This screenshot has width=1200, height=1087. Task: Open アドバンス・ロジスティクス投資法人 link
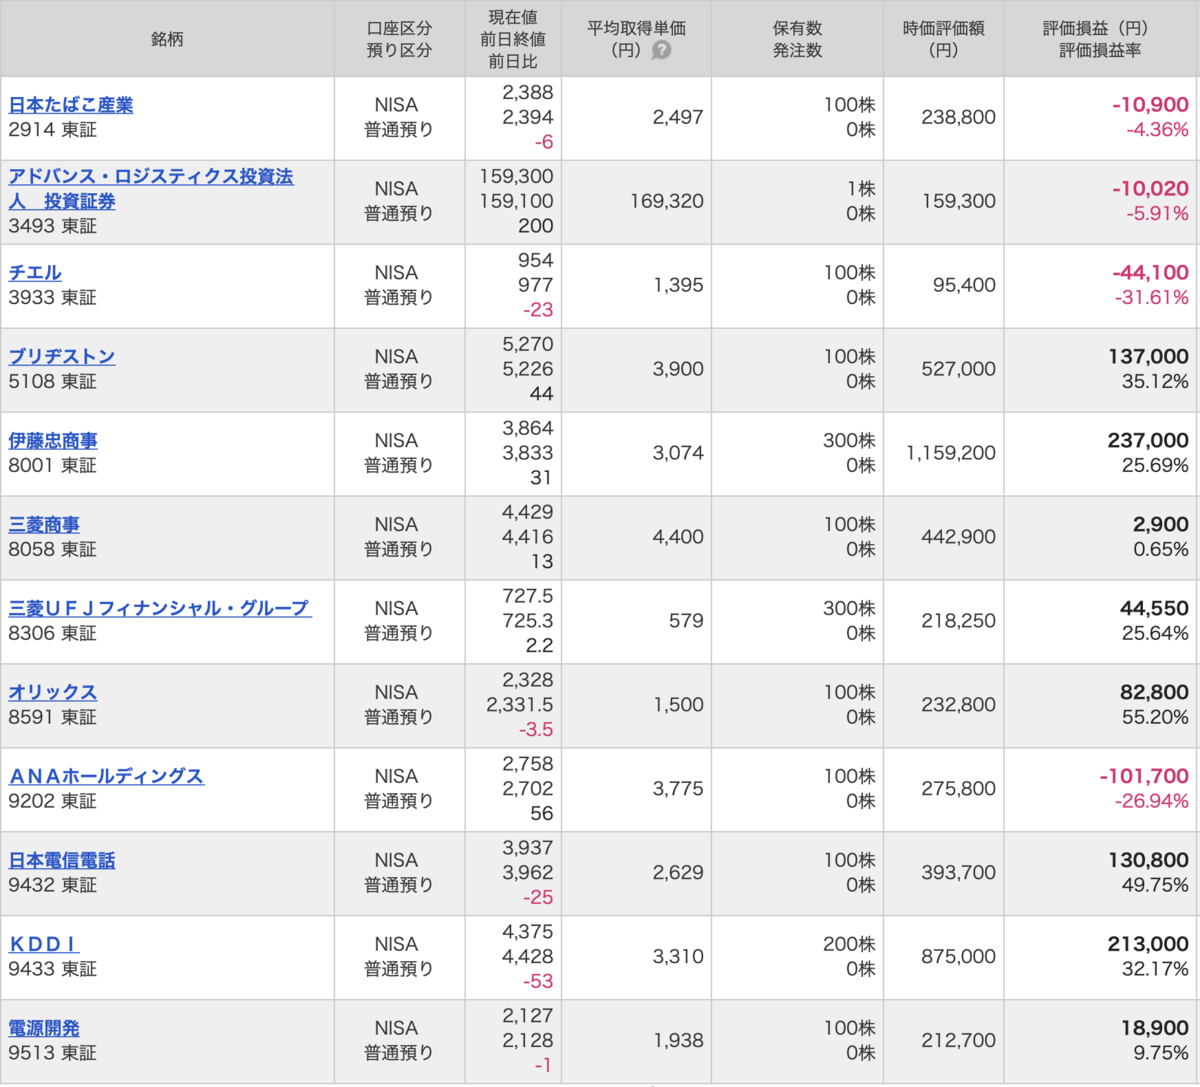coord(151,189)
